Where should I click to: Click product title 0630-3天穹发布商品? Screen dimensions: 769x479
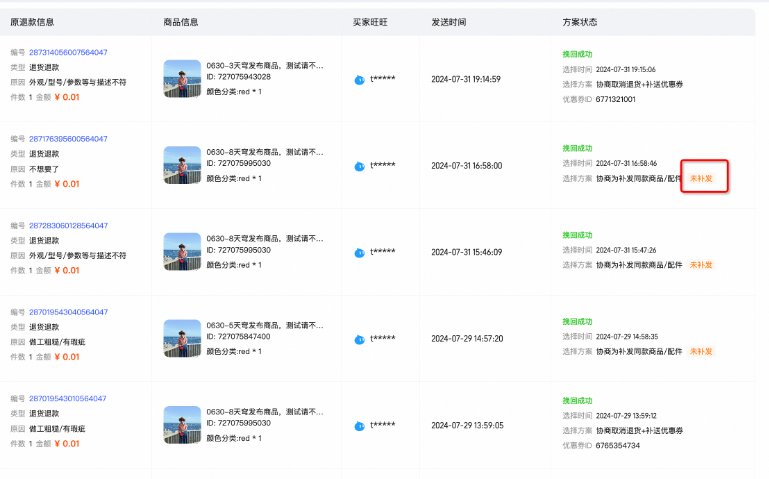(x=265, y=66)
